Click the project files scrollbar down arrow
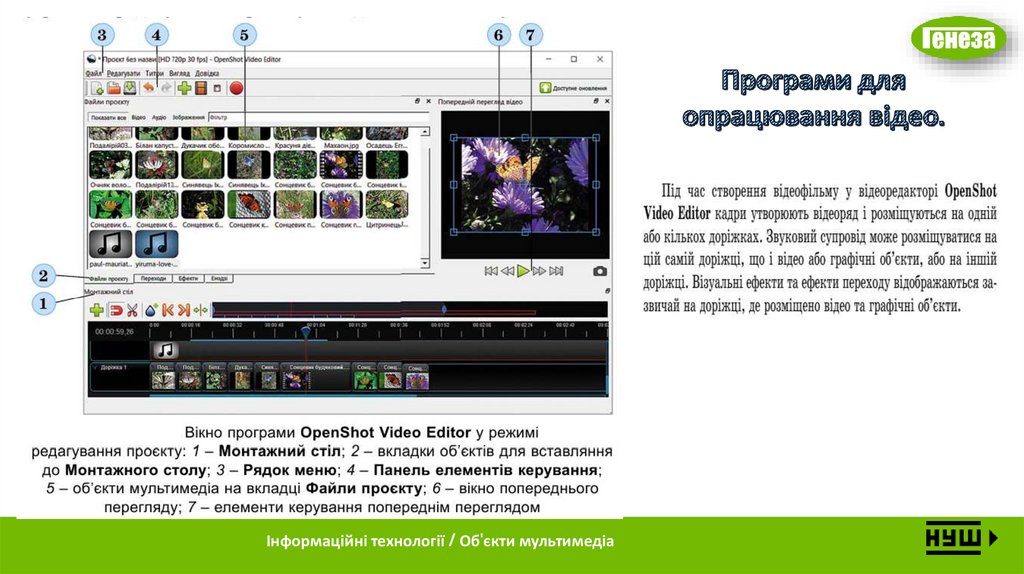This screenshot has width=1024, height=574. pyautogui.click(x=425, y=263)
